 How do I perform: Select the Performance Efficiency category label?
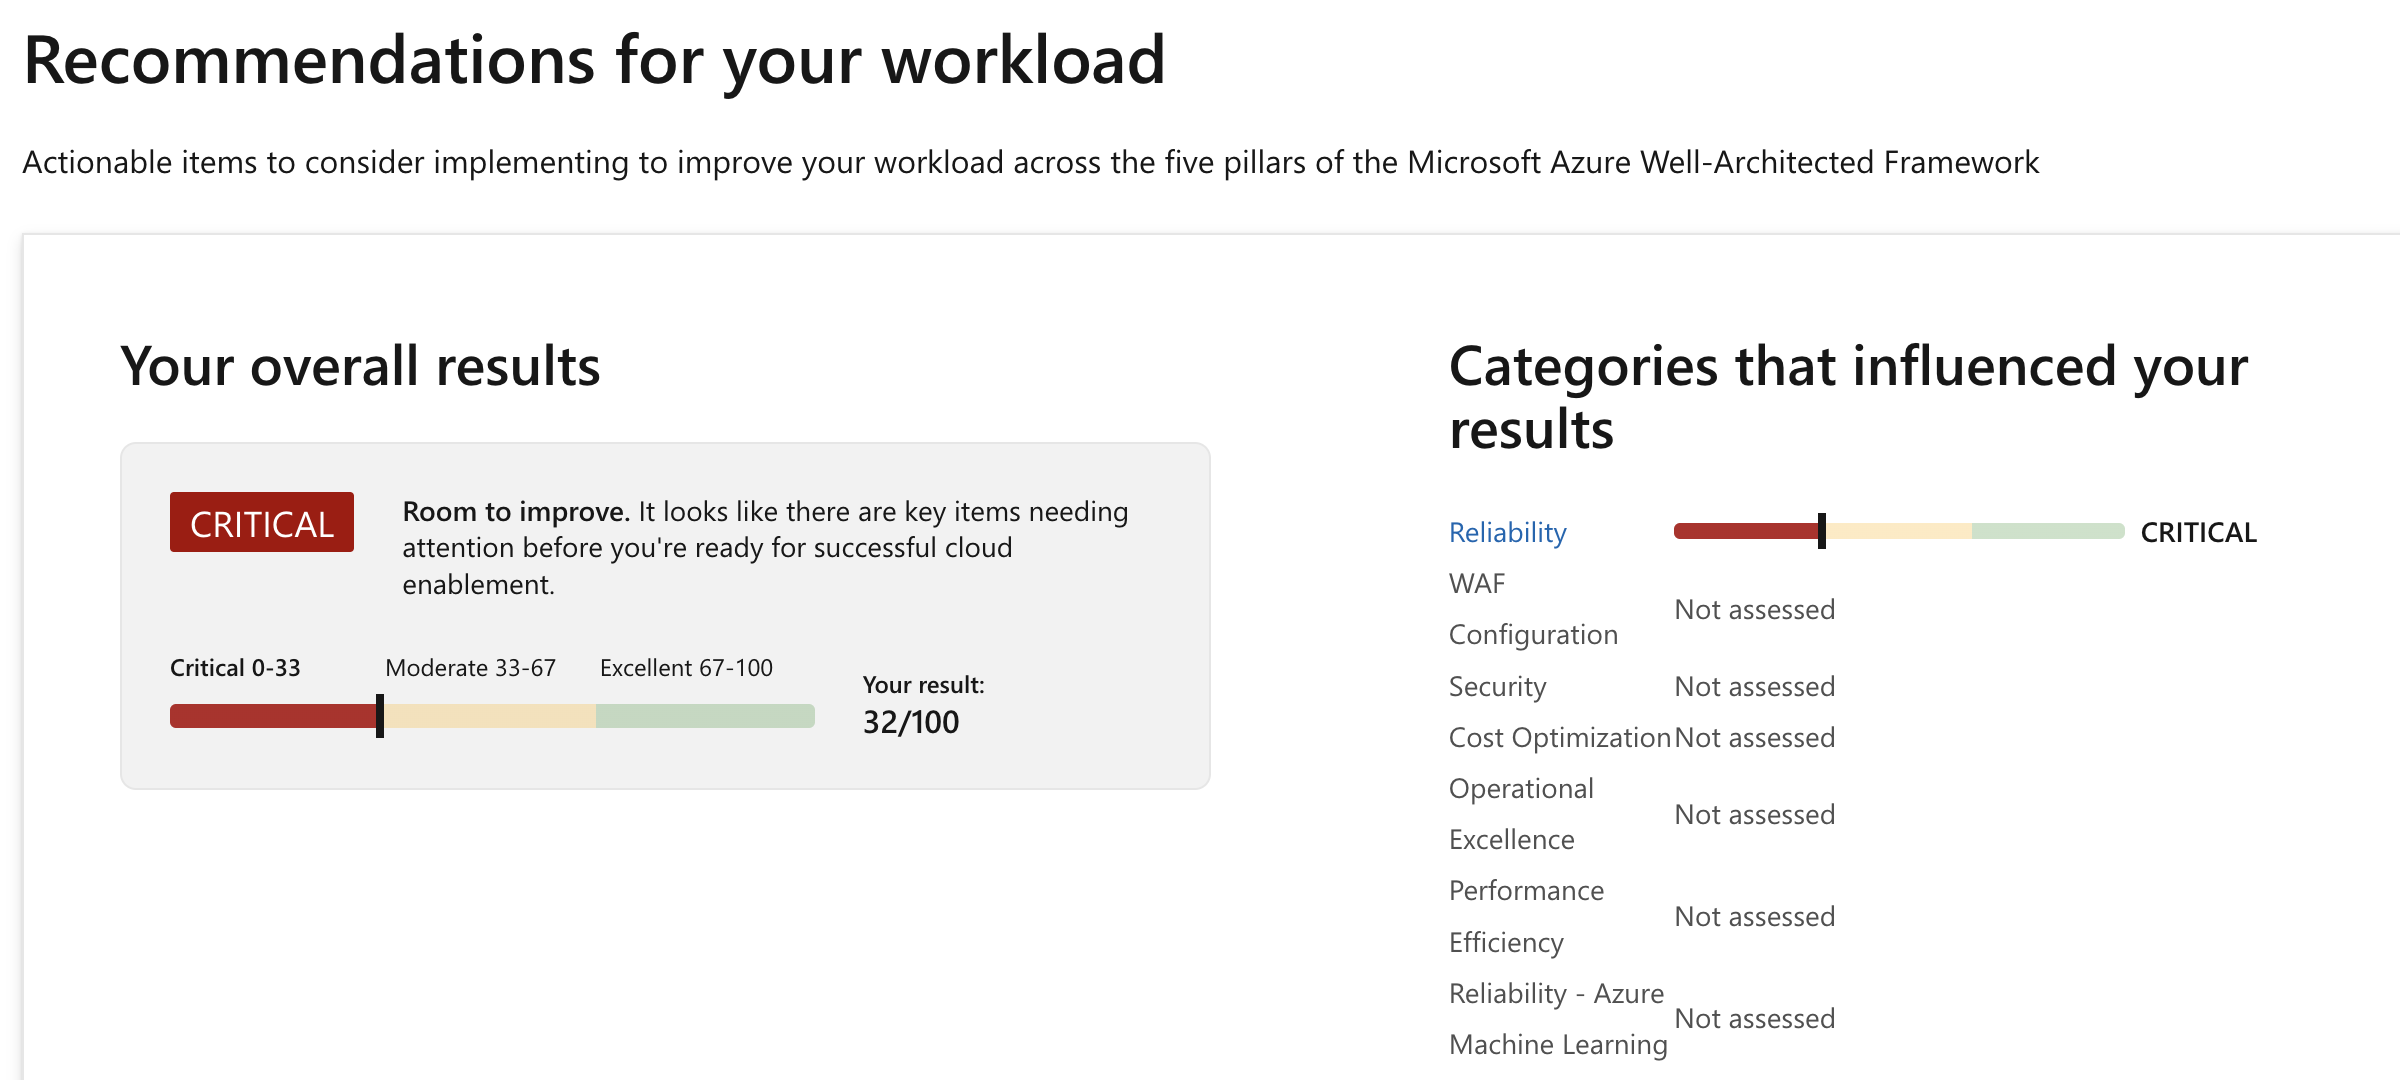(1526, 916)
